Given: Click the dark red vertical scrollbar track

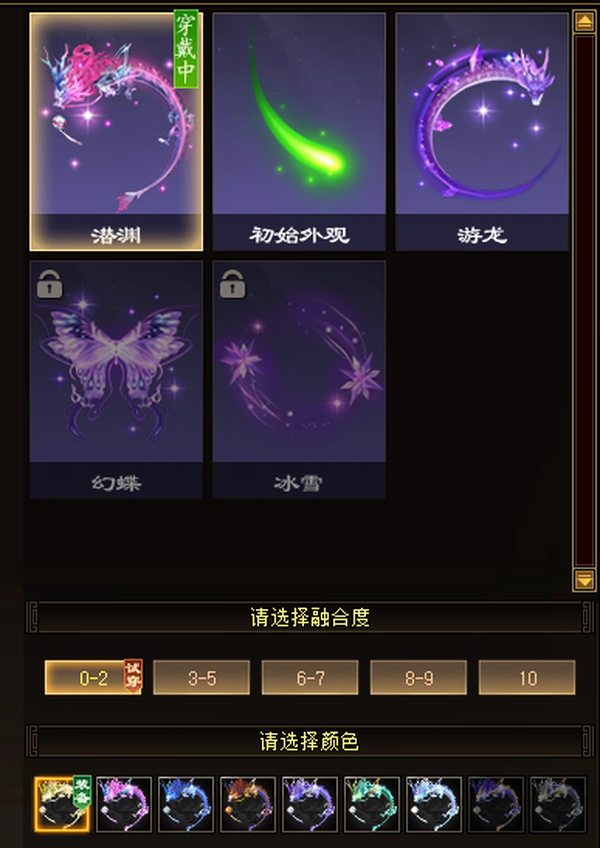Looking at the screenshot, I should pos(585,301).
